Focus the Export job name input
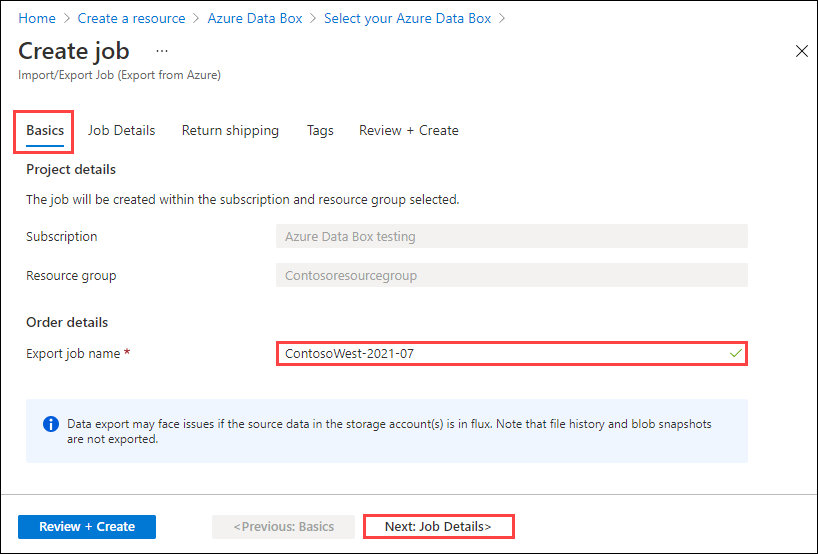818x554 pixels. 512,354
